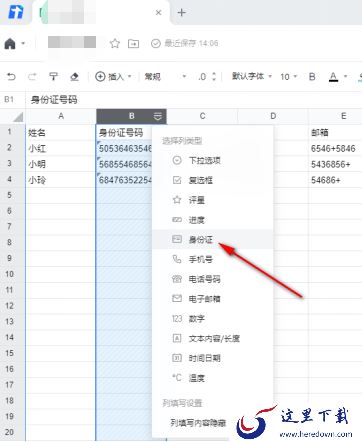Click the formula bar showing 身份证号码

point(193,99)
